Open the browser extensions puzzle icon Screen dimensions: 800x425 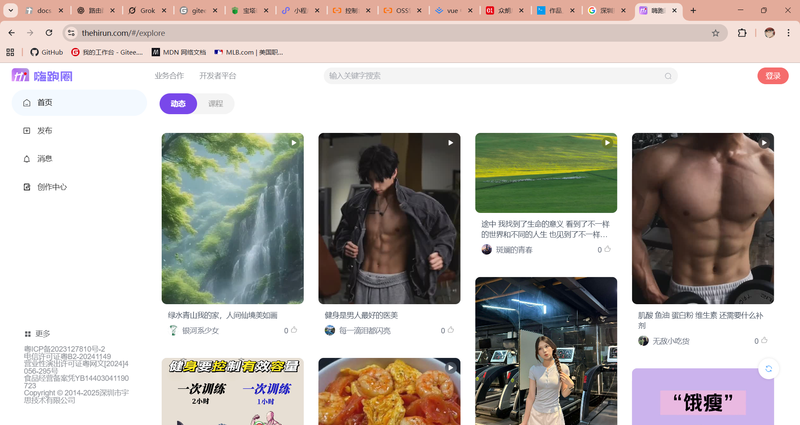tap(742, 33)
